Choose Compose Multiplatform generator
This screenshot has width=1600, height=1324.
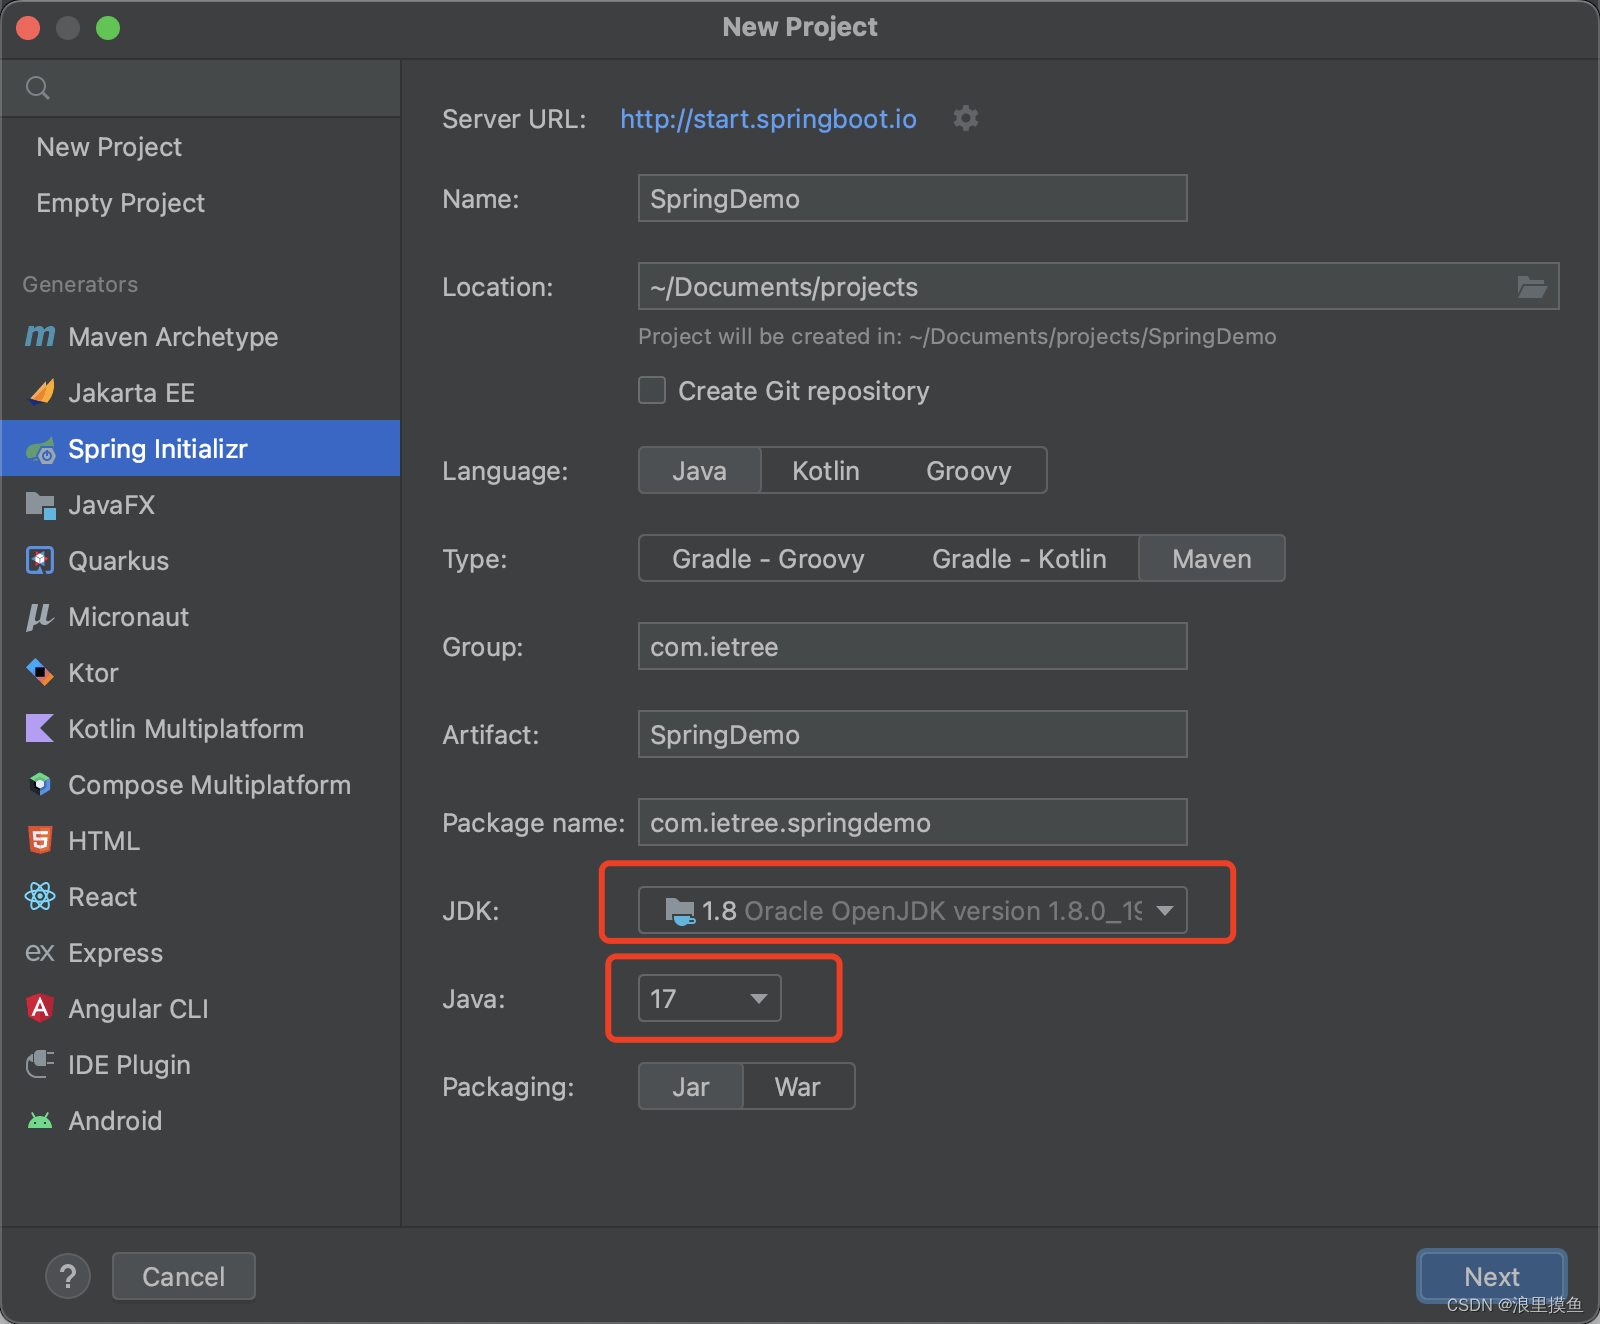[x=209, y=785]
